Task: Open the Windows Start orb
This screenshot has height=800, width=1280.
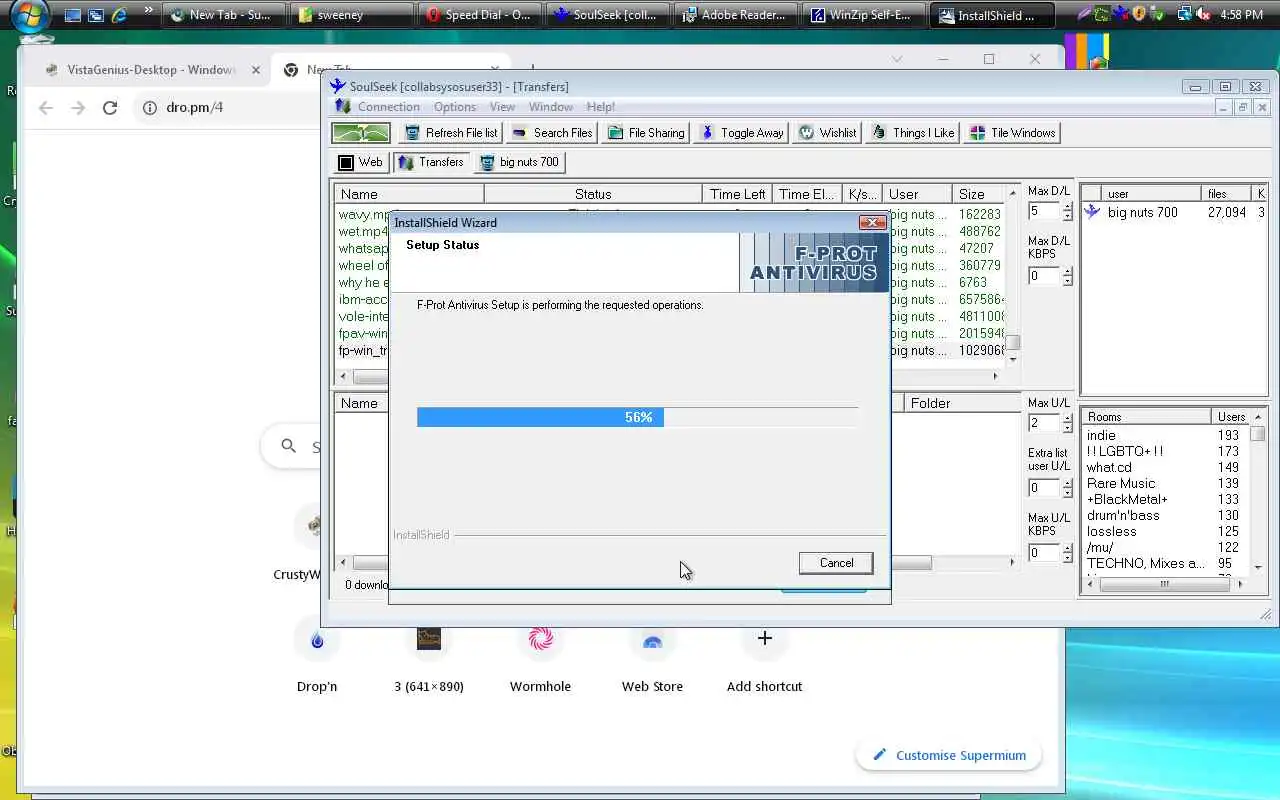Action: 30,15
